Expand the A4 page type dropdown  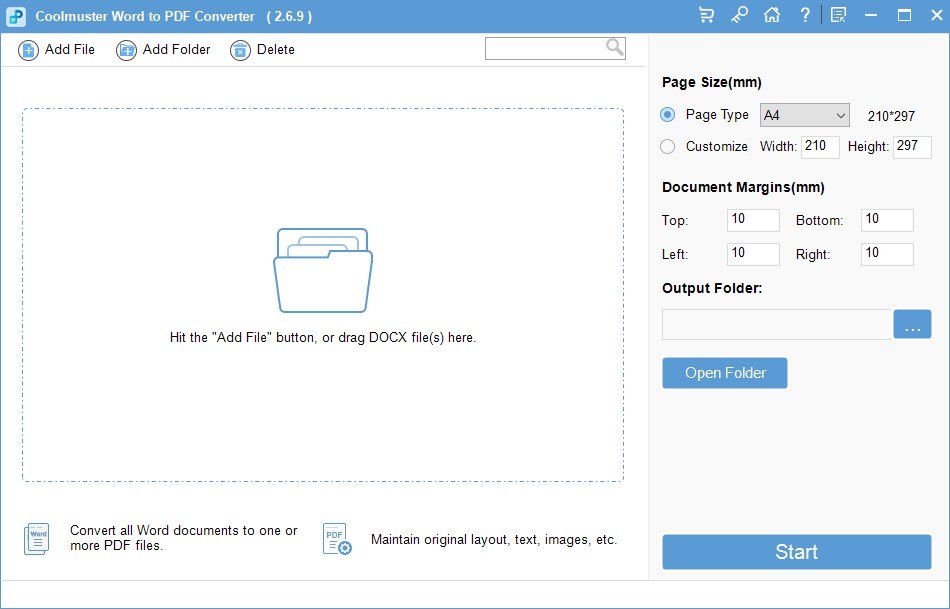pos(804,115)
